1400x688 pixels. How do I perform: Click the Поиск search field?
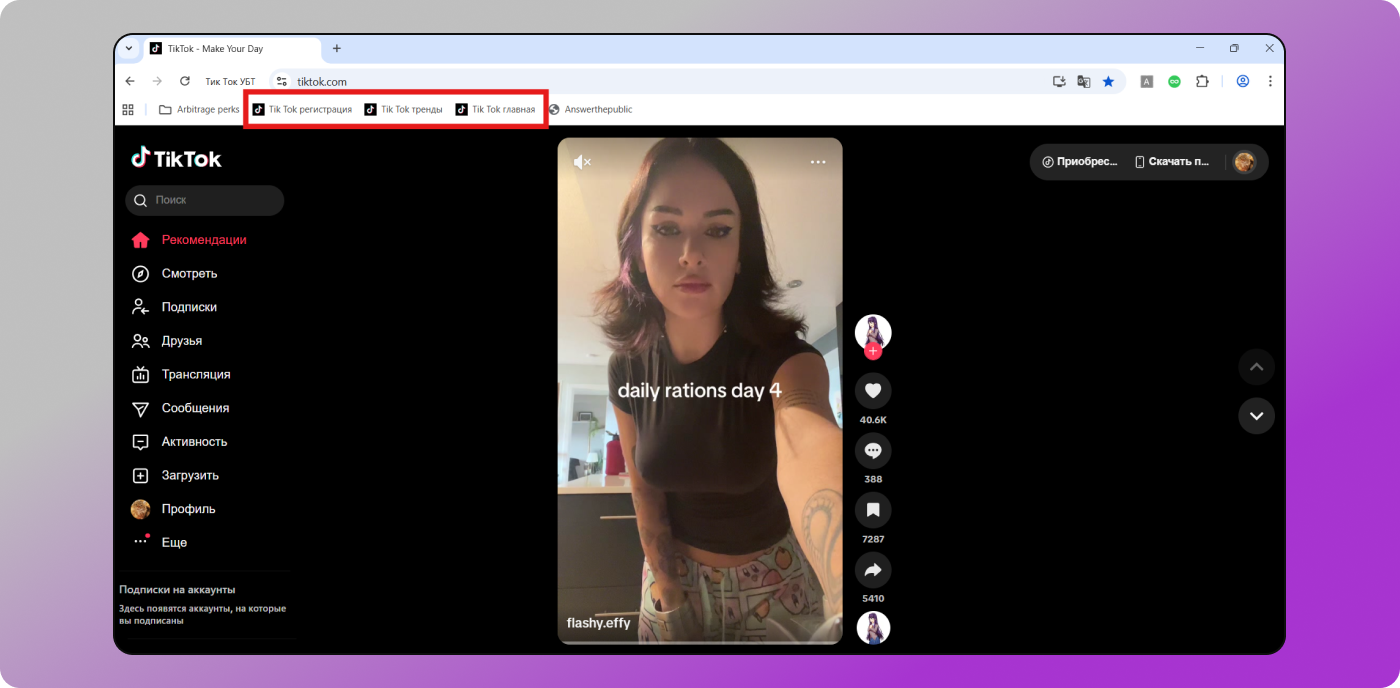tap(205, 200)
